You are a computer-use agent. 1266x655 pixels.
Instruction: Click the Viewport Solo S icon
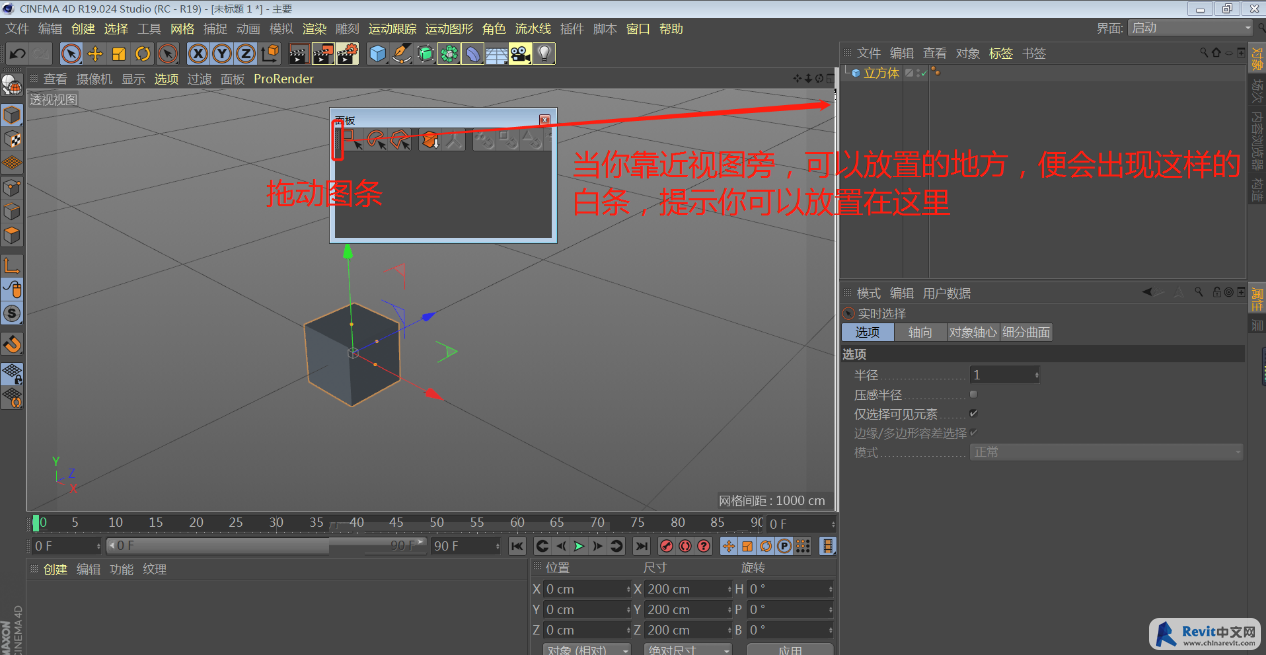[x=12, y=314]
